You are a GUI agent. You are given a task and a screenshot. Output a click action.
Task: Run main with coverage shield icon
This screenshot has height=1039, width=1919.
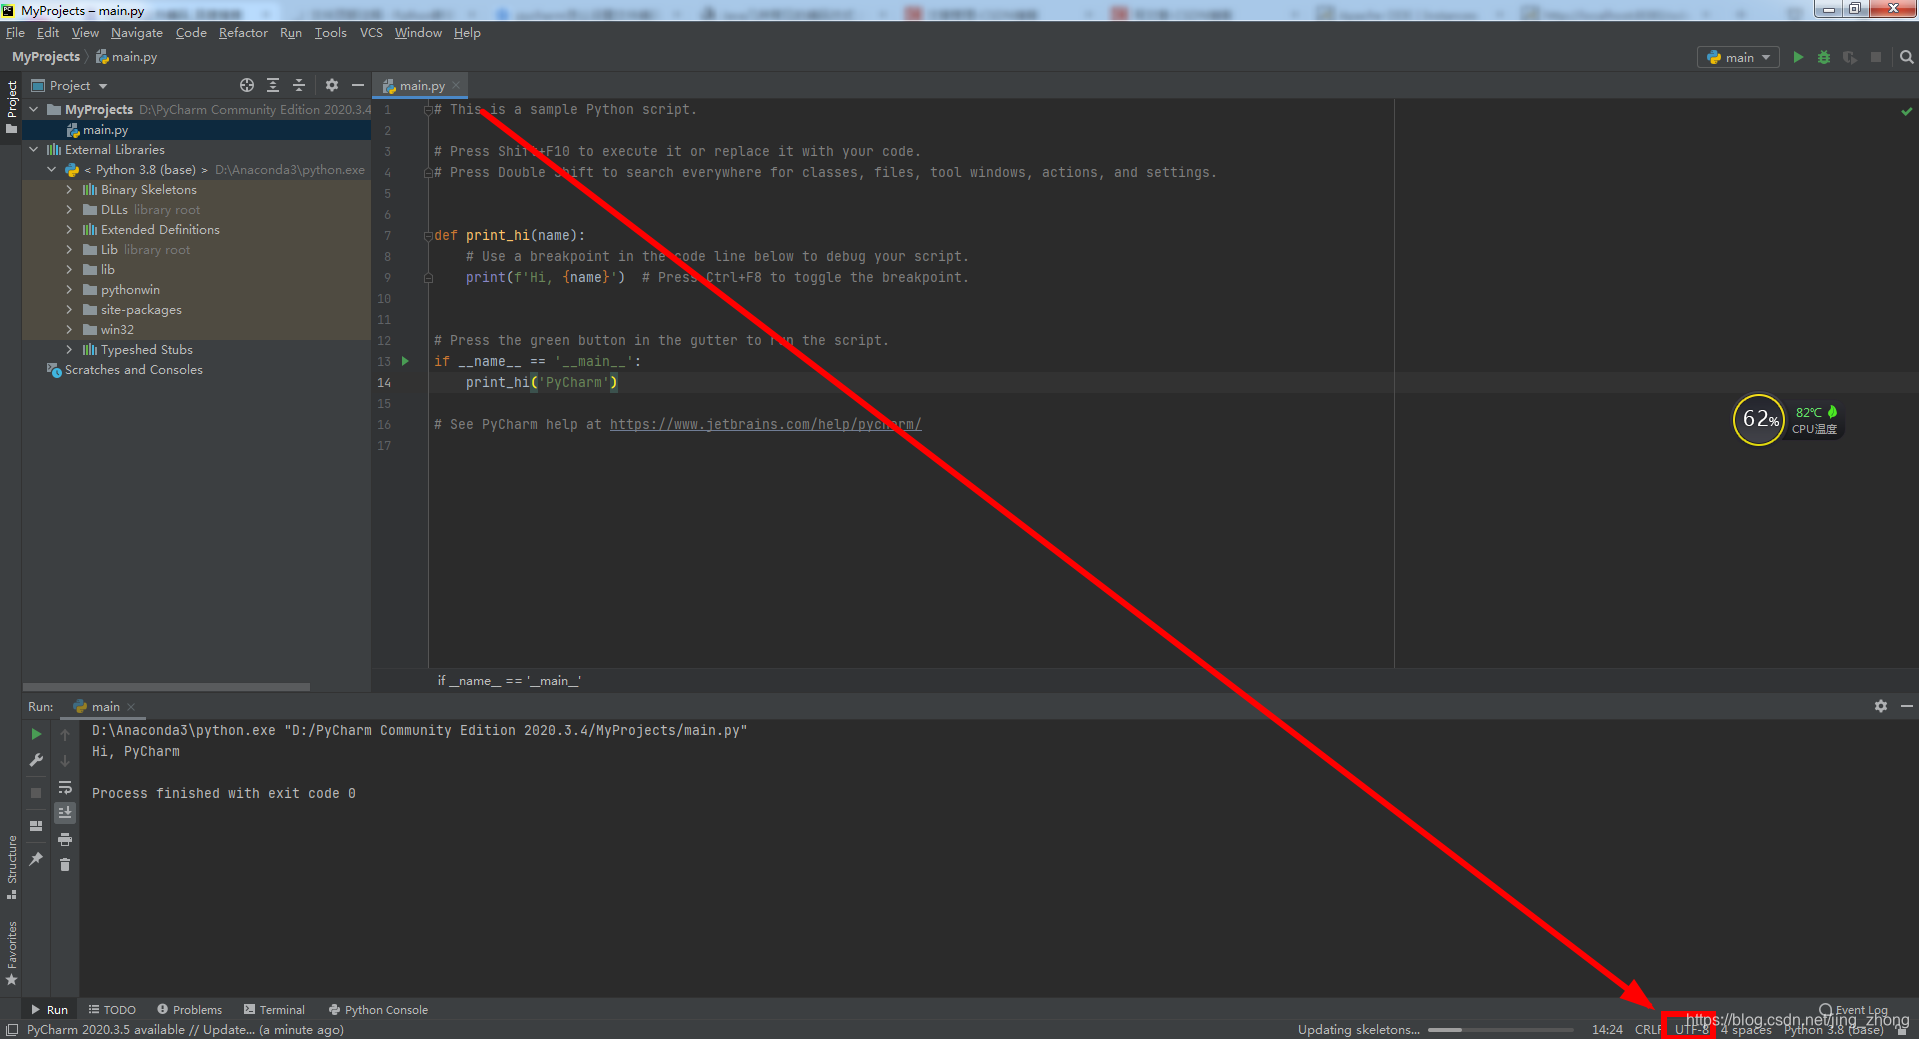[1850, 58]
